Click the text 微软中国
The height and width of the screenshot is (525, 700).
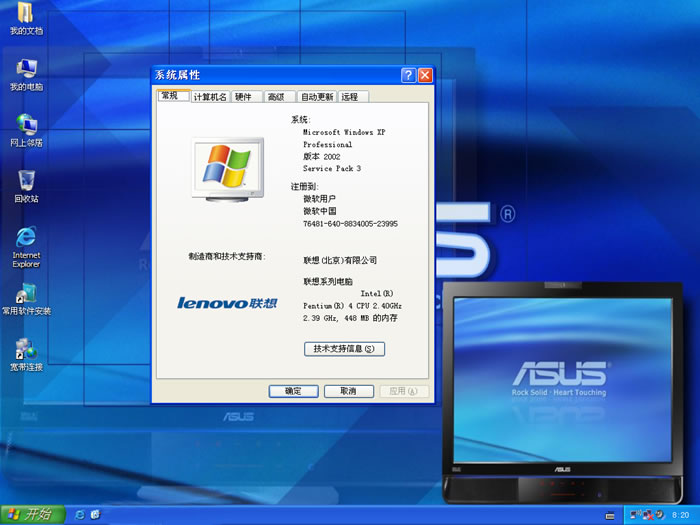[x=320, y=211]
